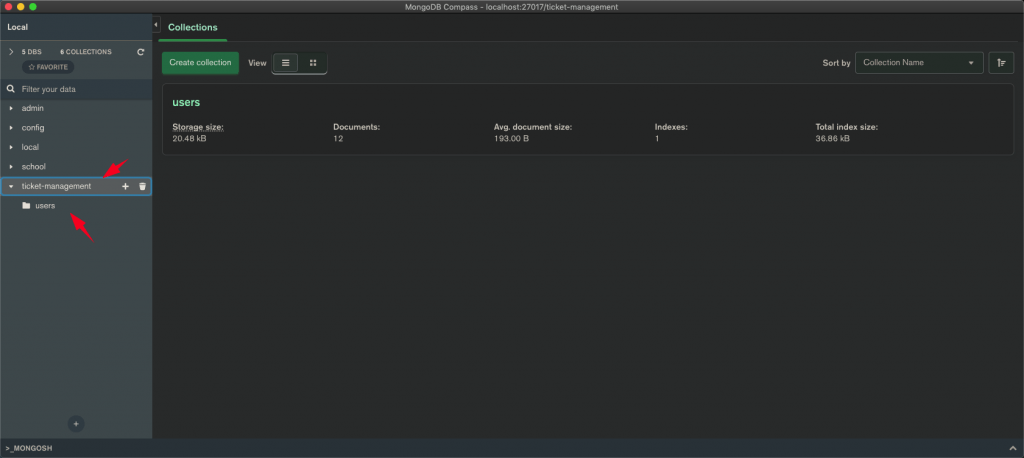Expand the config database

[11, 128]
